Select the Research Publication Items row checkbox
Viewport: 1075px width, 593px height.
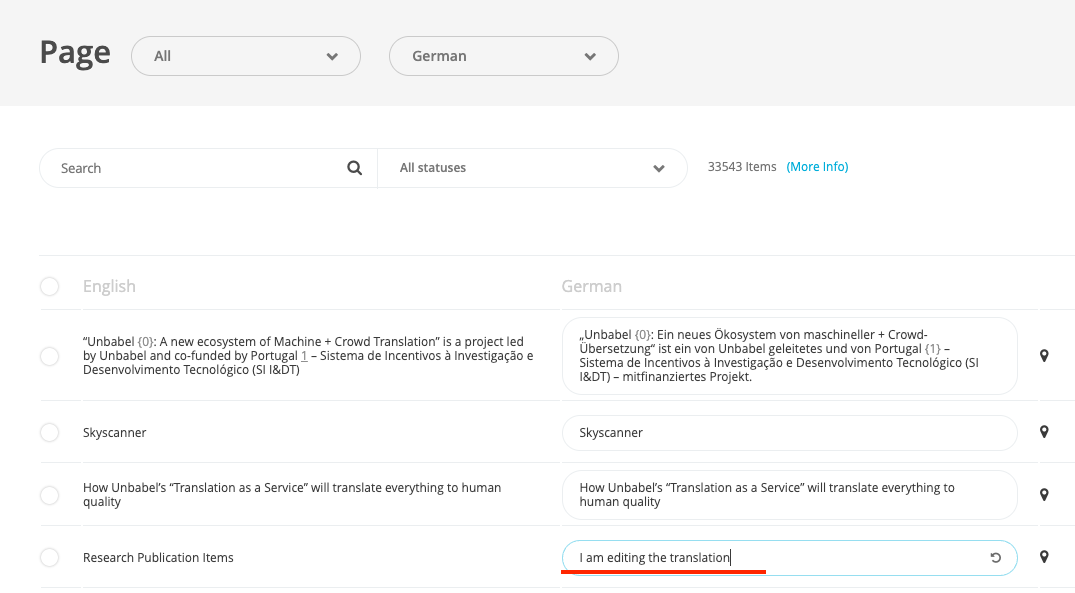[x=50, y=558]
